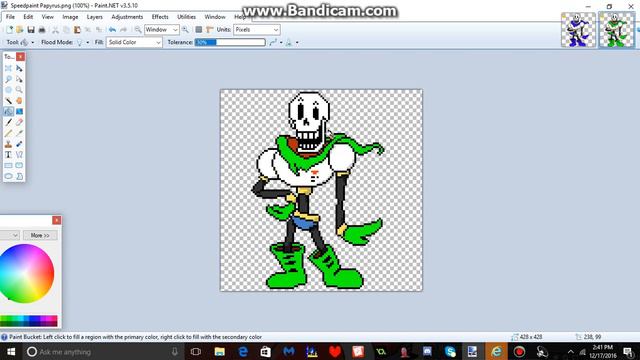
Task: Click the Cortana Ask me anything box
Action: (102, 351)
